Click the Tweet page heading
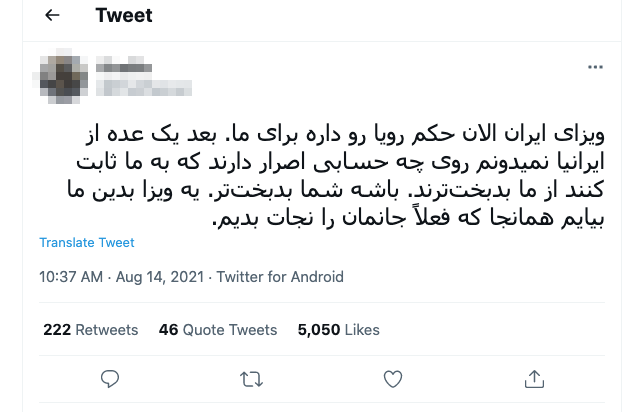The image size is (643, 412). click(122, 15)
